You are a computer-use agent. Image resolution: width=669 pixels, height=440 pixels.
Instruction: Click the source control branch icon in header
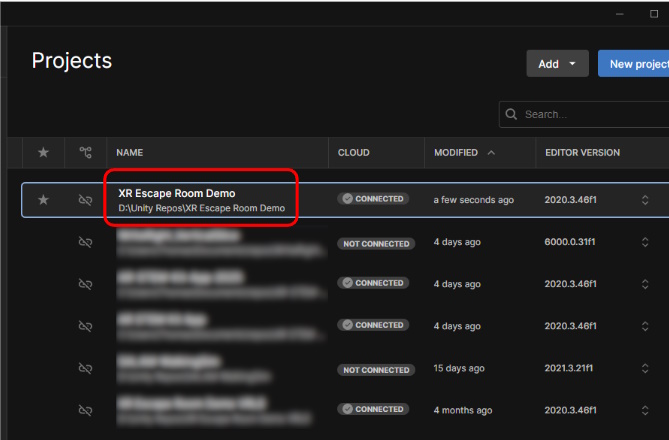85,152
